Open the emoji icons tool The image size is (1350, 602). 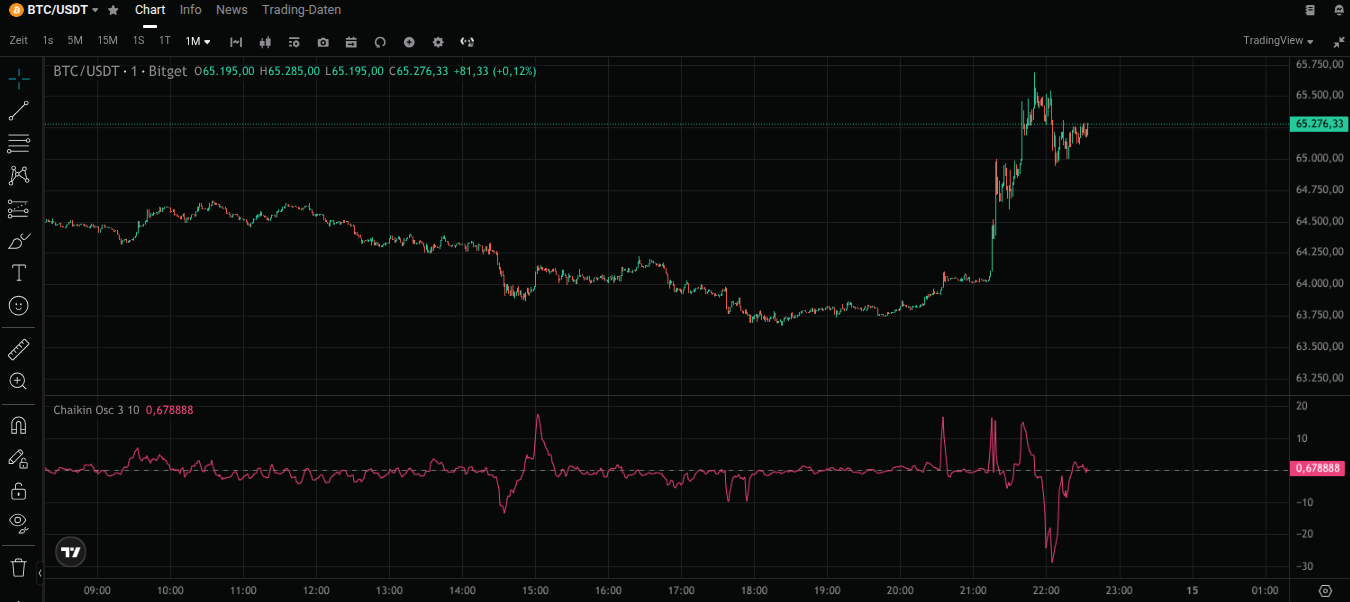[18, 305]
